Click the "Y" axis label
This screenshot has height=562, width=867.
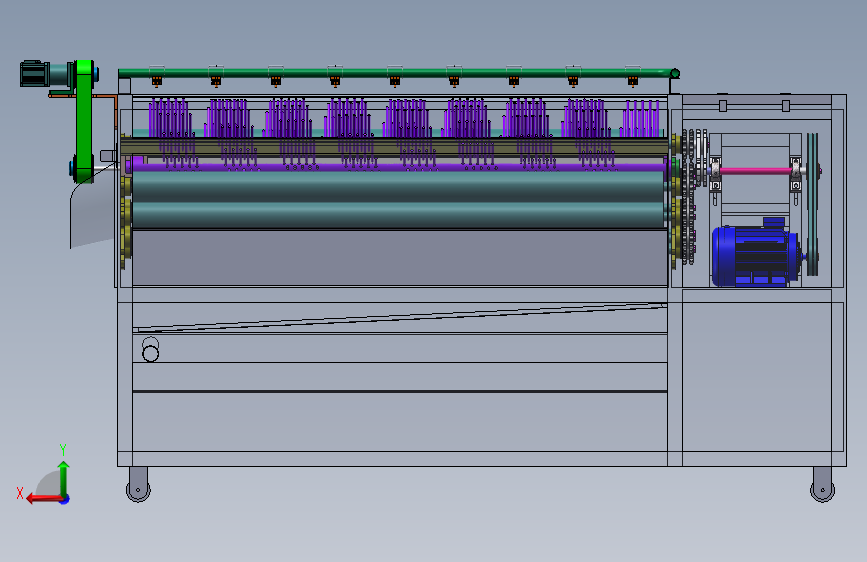pos(63,449)
